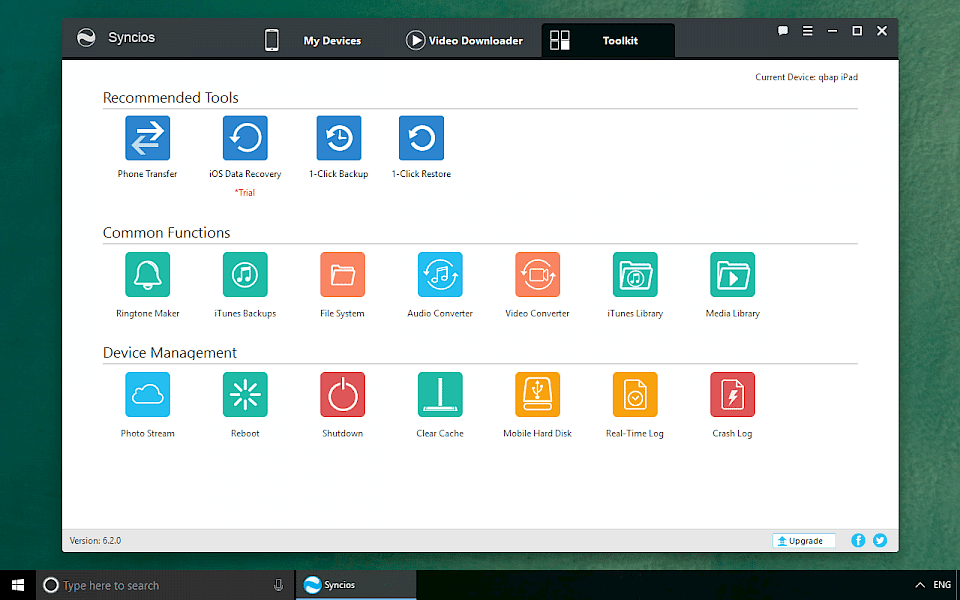The width and height of the screenshot is (960, 600).
Task: Open the Ringtone Maker
Action: pos(148,274)
